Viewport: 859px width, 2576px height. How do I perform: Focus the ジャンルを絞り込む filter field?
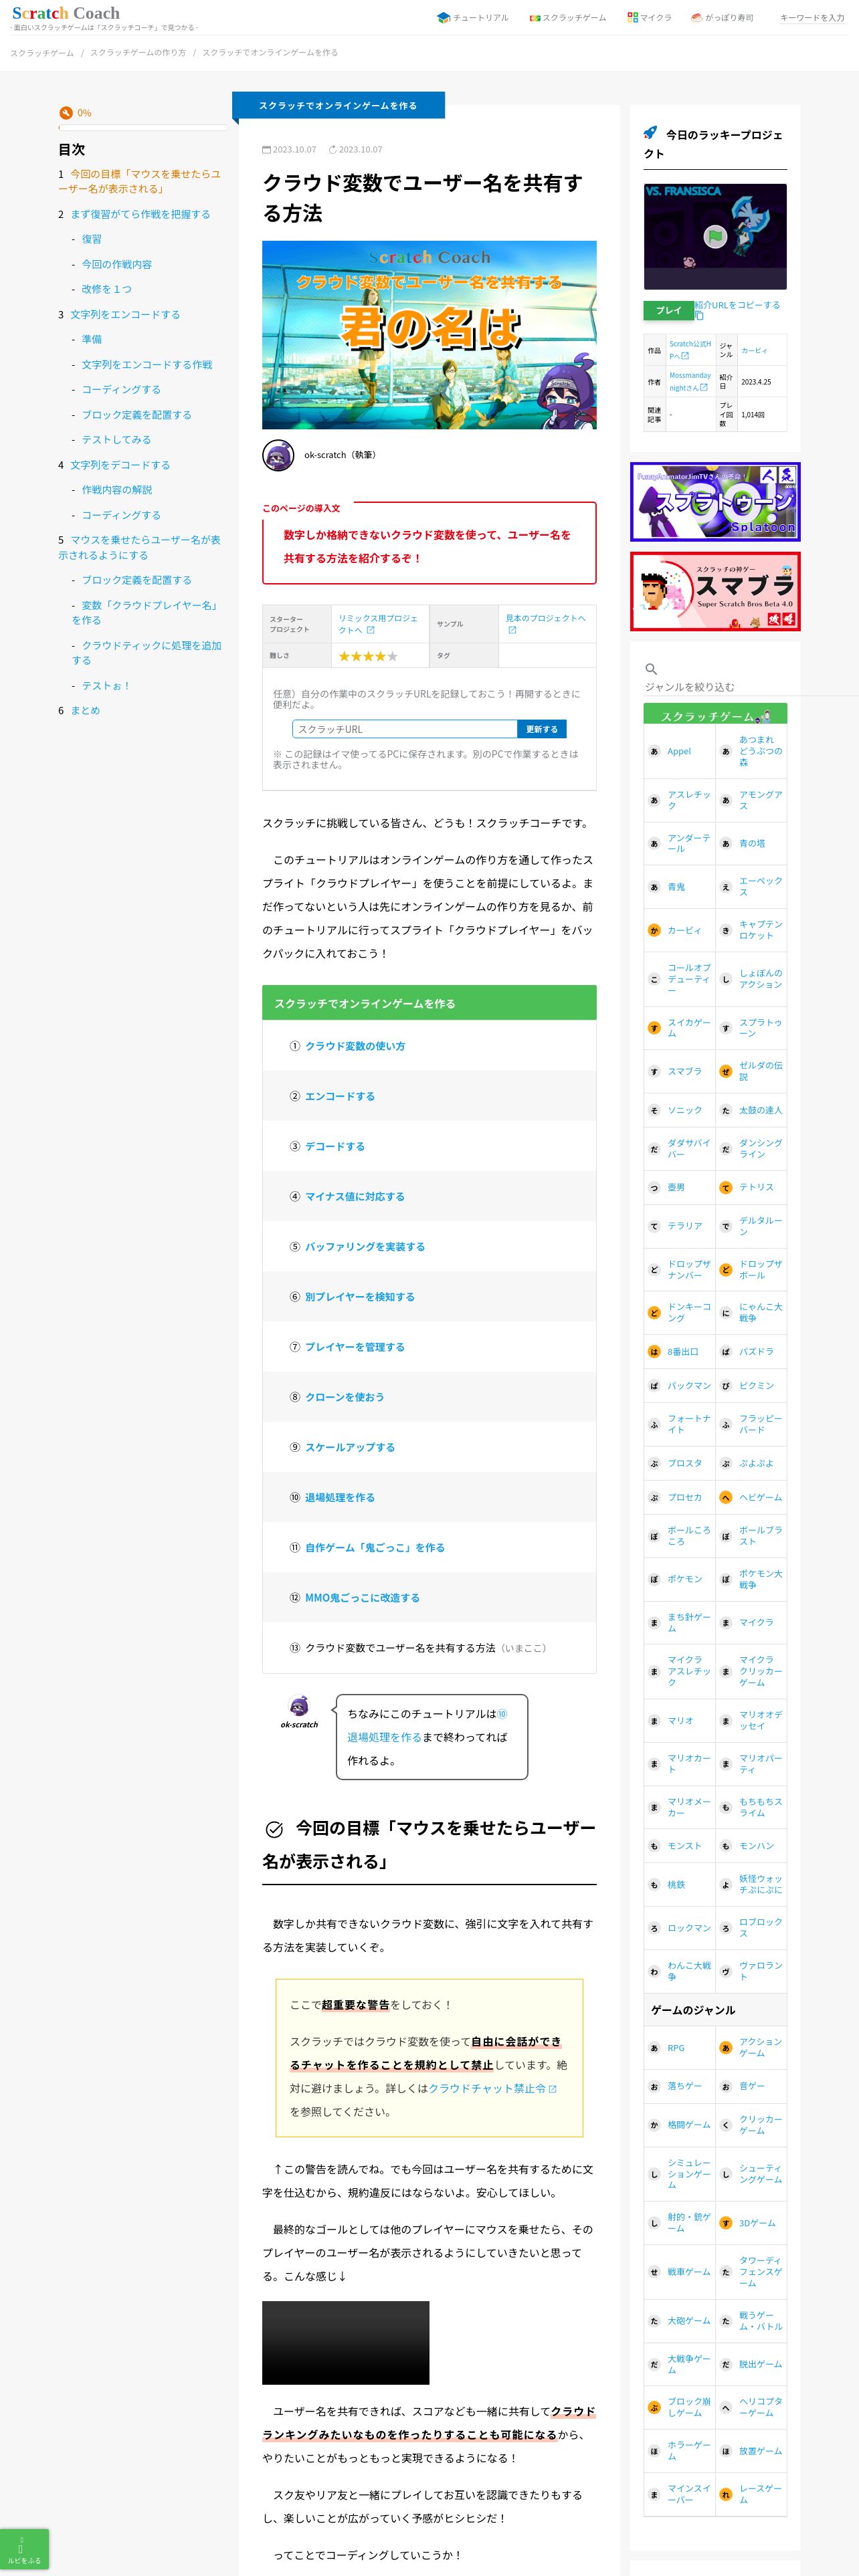click(750, 687)
